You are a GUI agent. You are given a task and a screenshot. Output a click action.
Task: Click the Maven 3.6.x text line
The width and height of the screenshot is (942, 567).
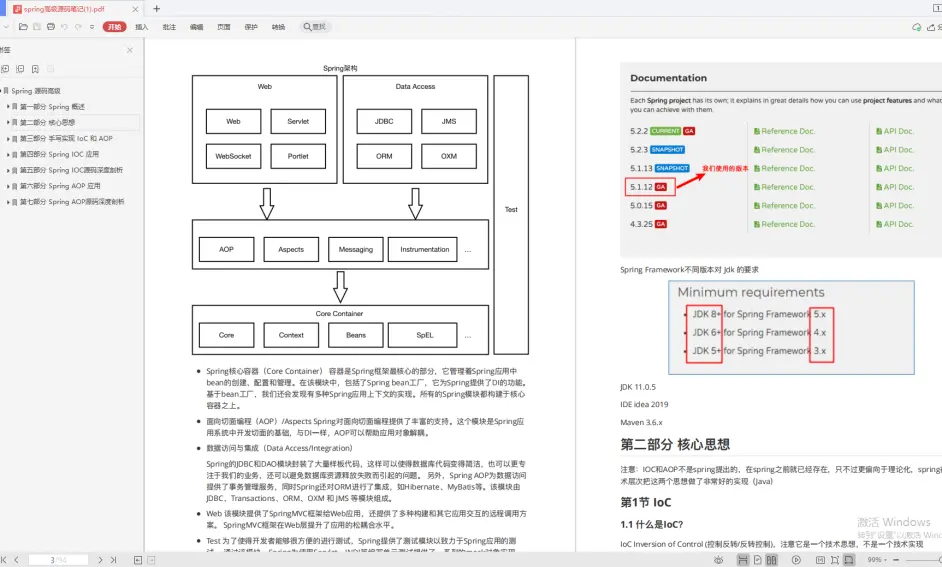pos(641,422)
